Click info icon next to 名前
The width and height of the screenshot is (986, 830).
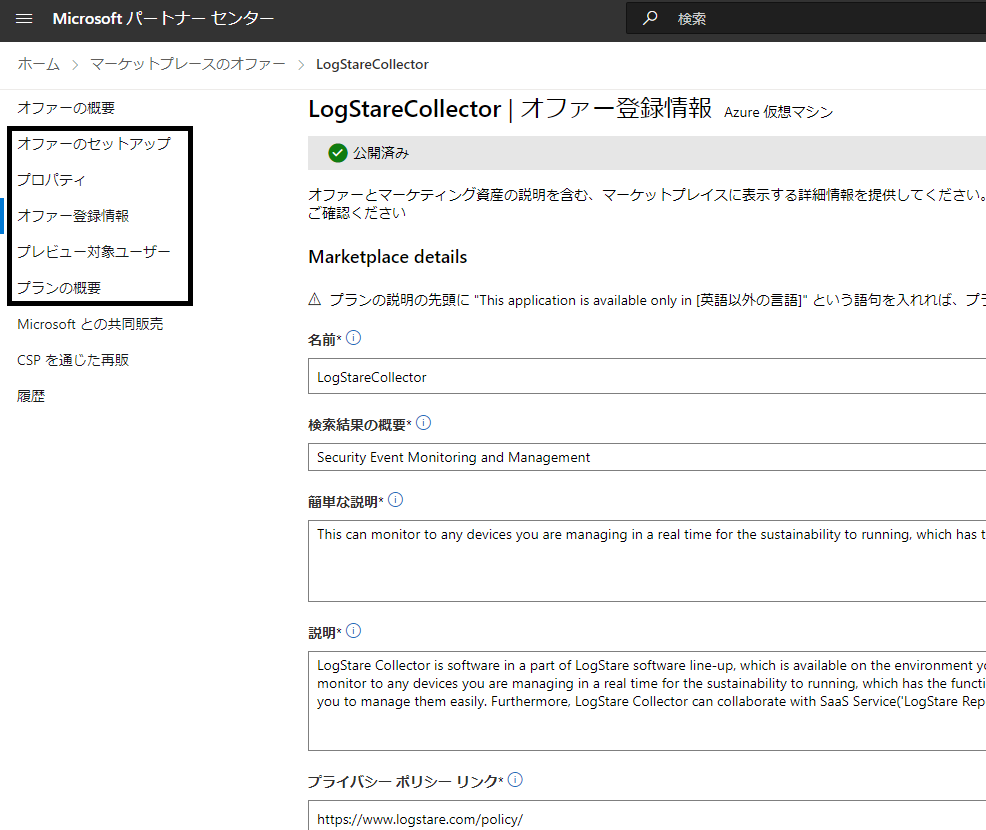(x=353, y=338)
